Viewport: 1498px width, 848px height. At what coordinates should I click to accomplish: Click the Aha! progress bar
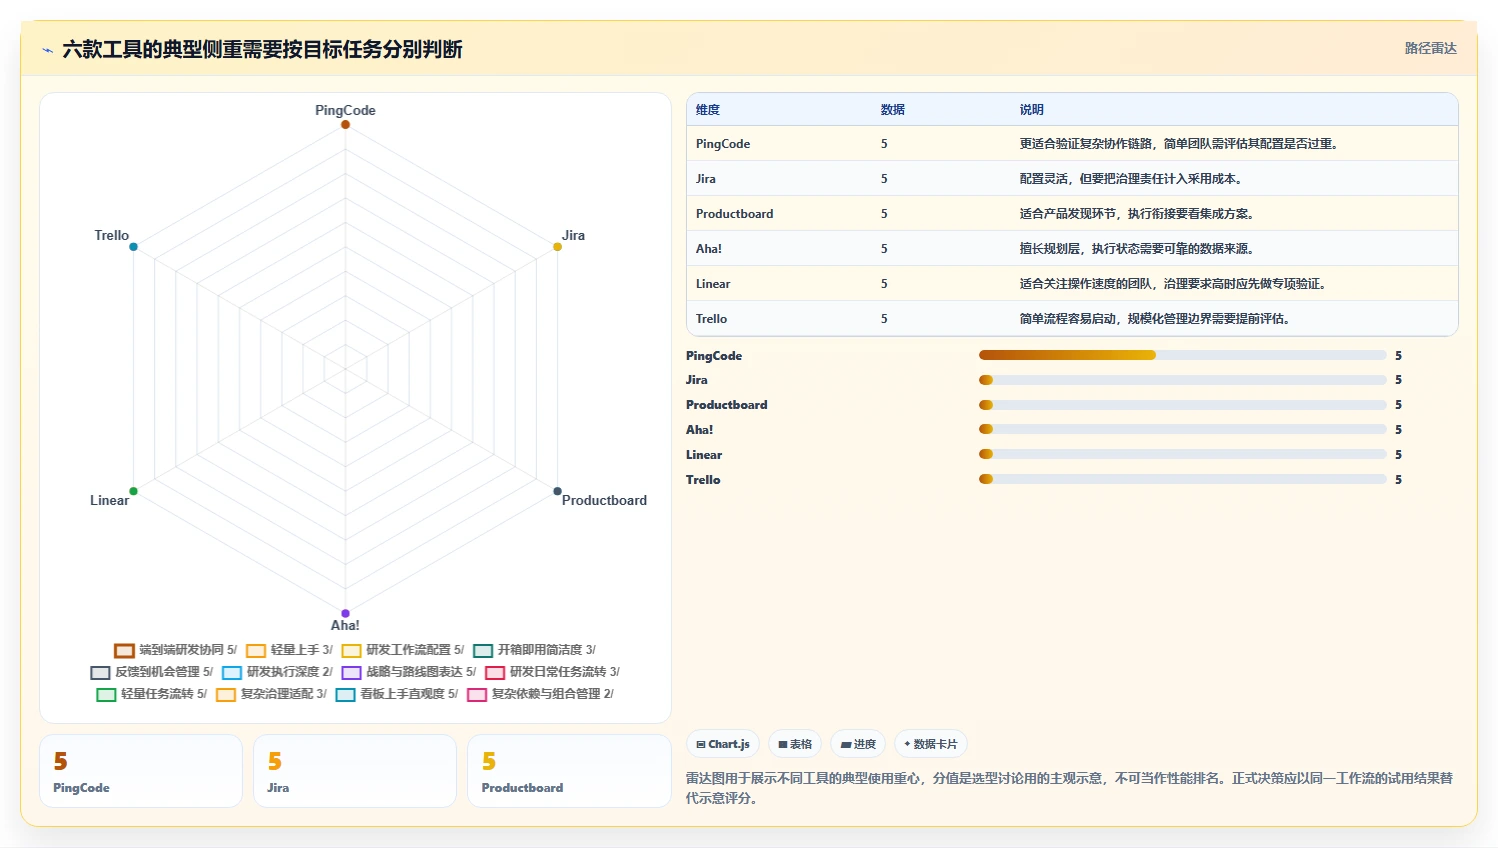click(1183, 429)
